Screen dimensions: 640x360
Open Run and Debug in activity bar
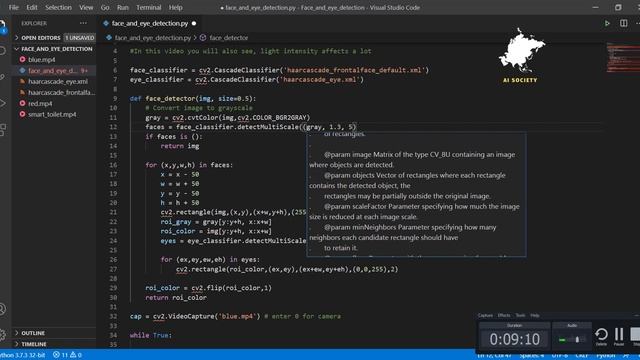(x=2, y=103)
